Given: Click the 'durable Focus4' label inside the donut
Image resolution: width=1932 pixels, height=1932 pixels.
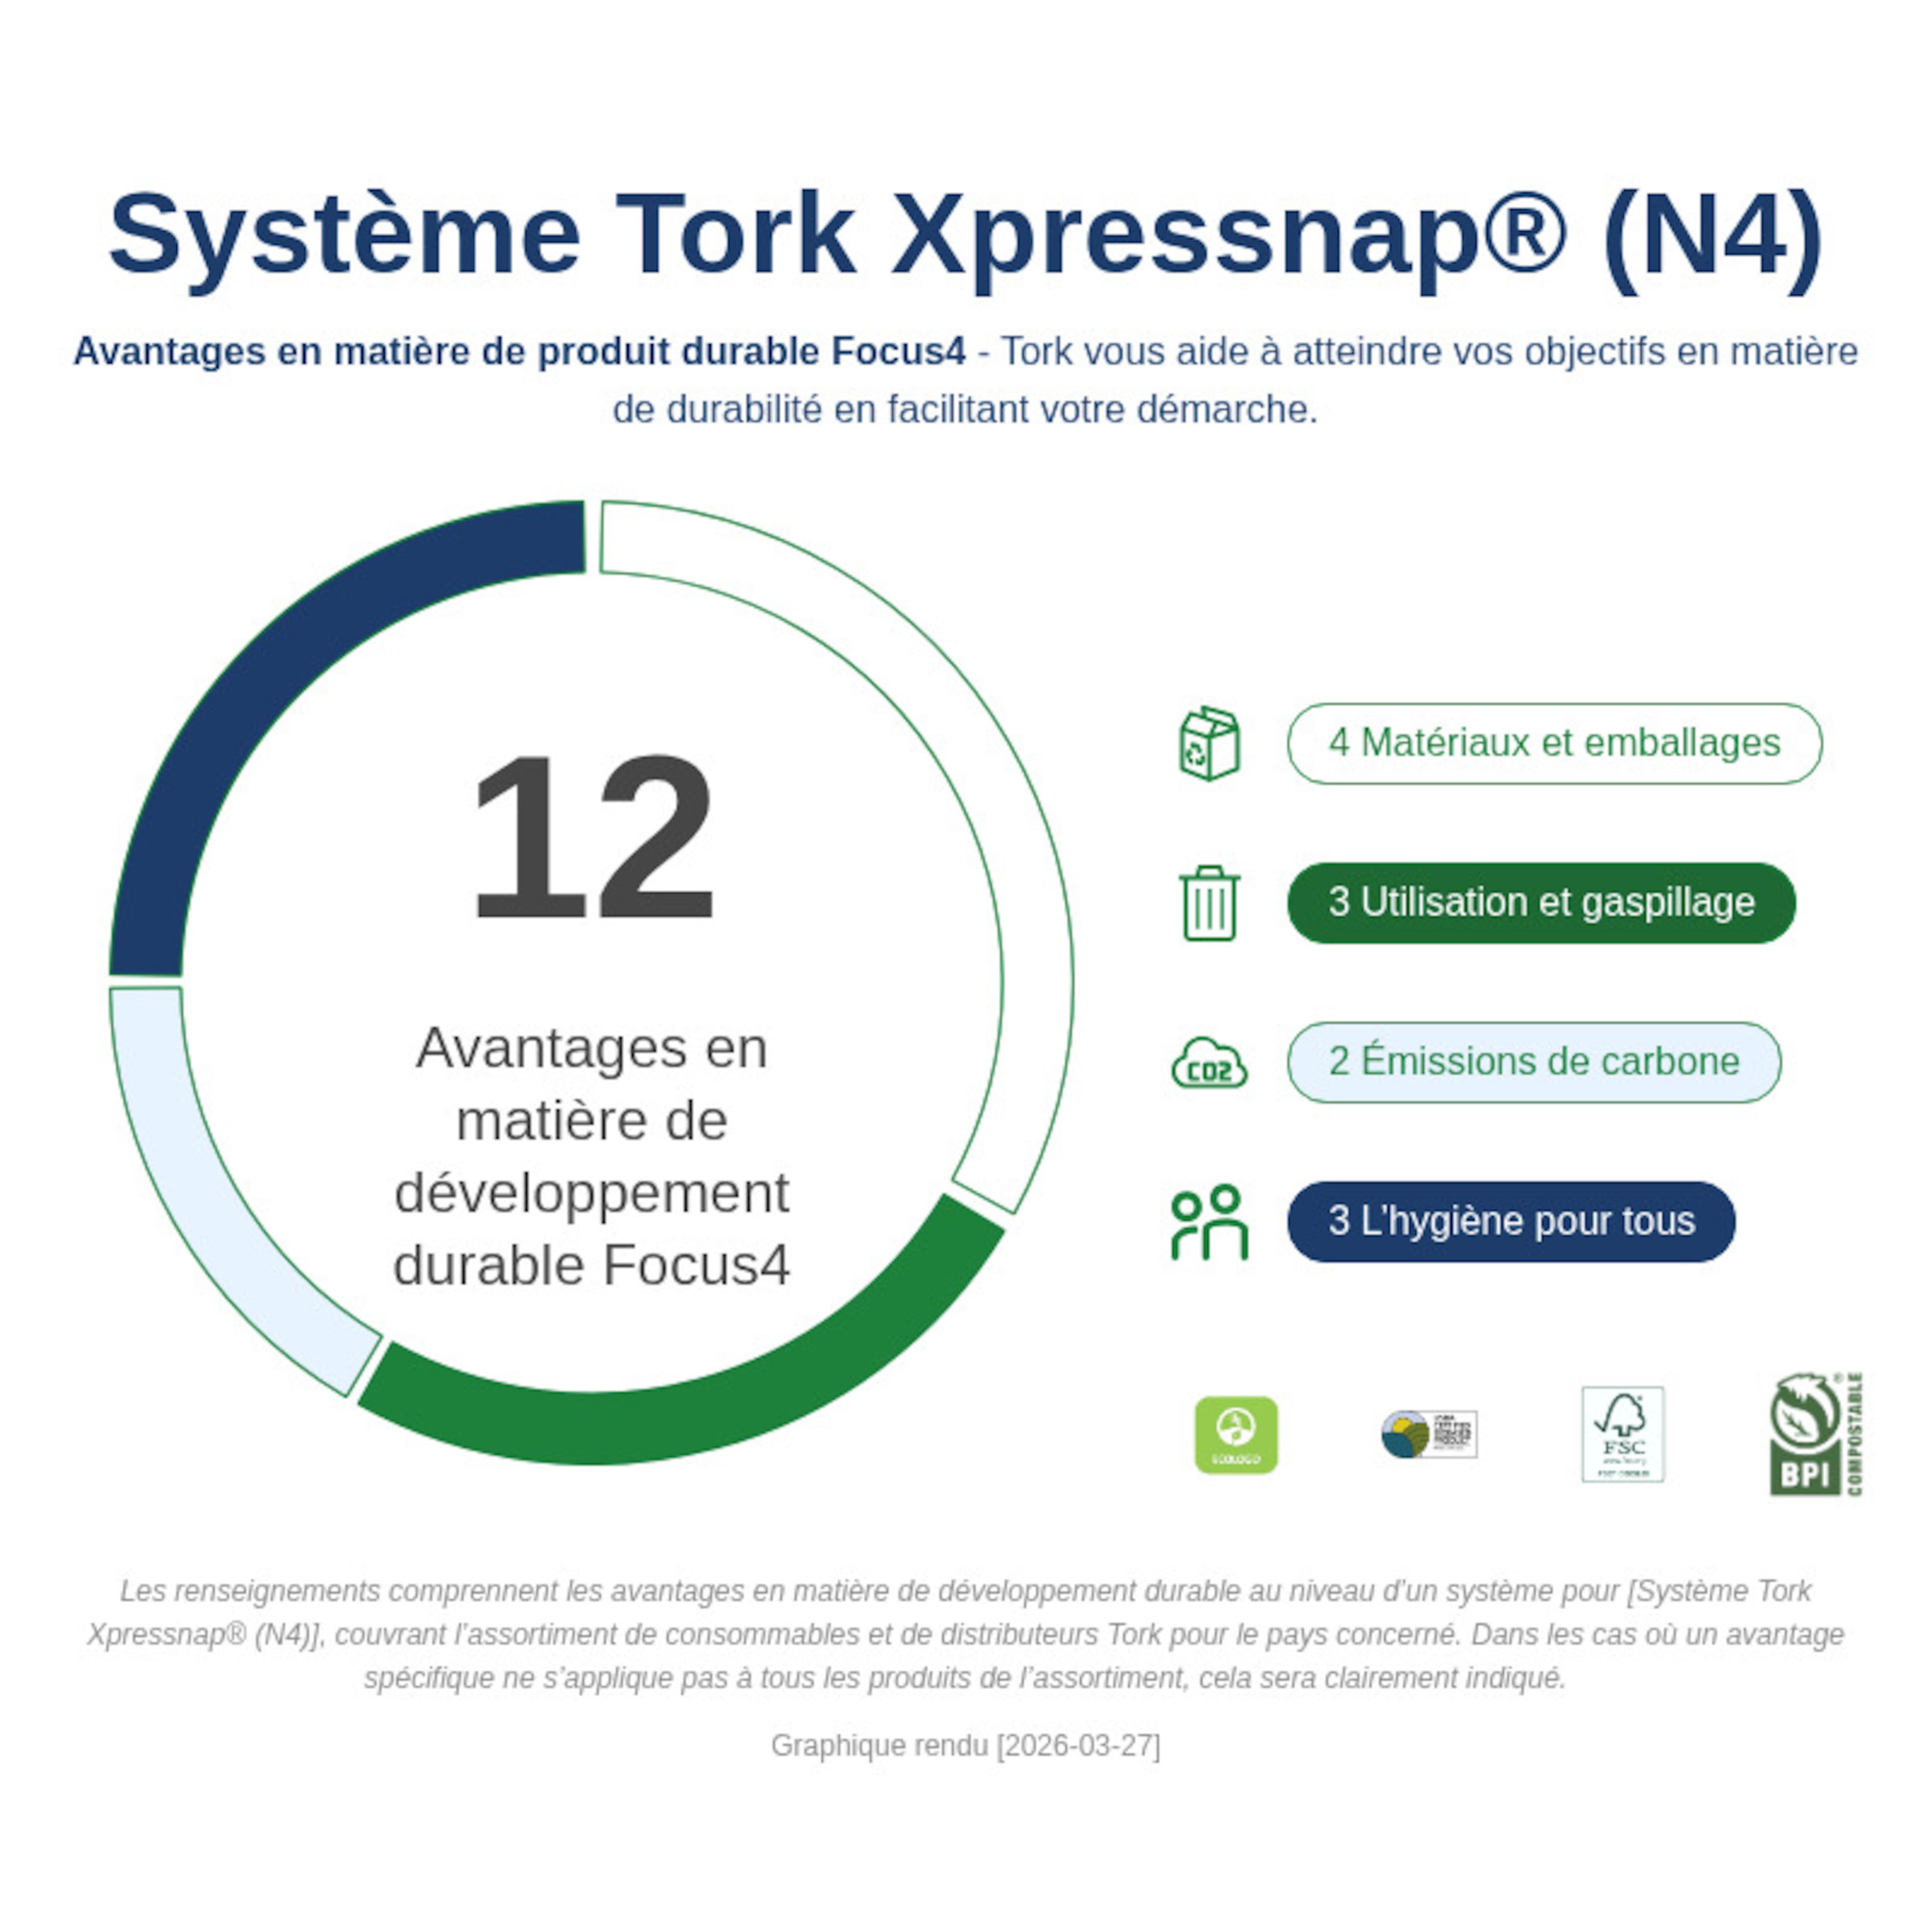Looking at the screenshot, I should [592, 1265].
